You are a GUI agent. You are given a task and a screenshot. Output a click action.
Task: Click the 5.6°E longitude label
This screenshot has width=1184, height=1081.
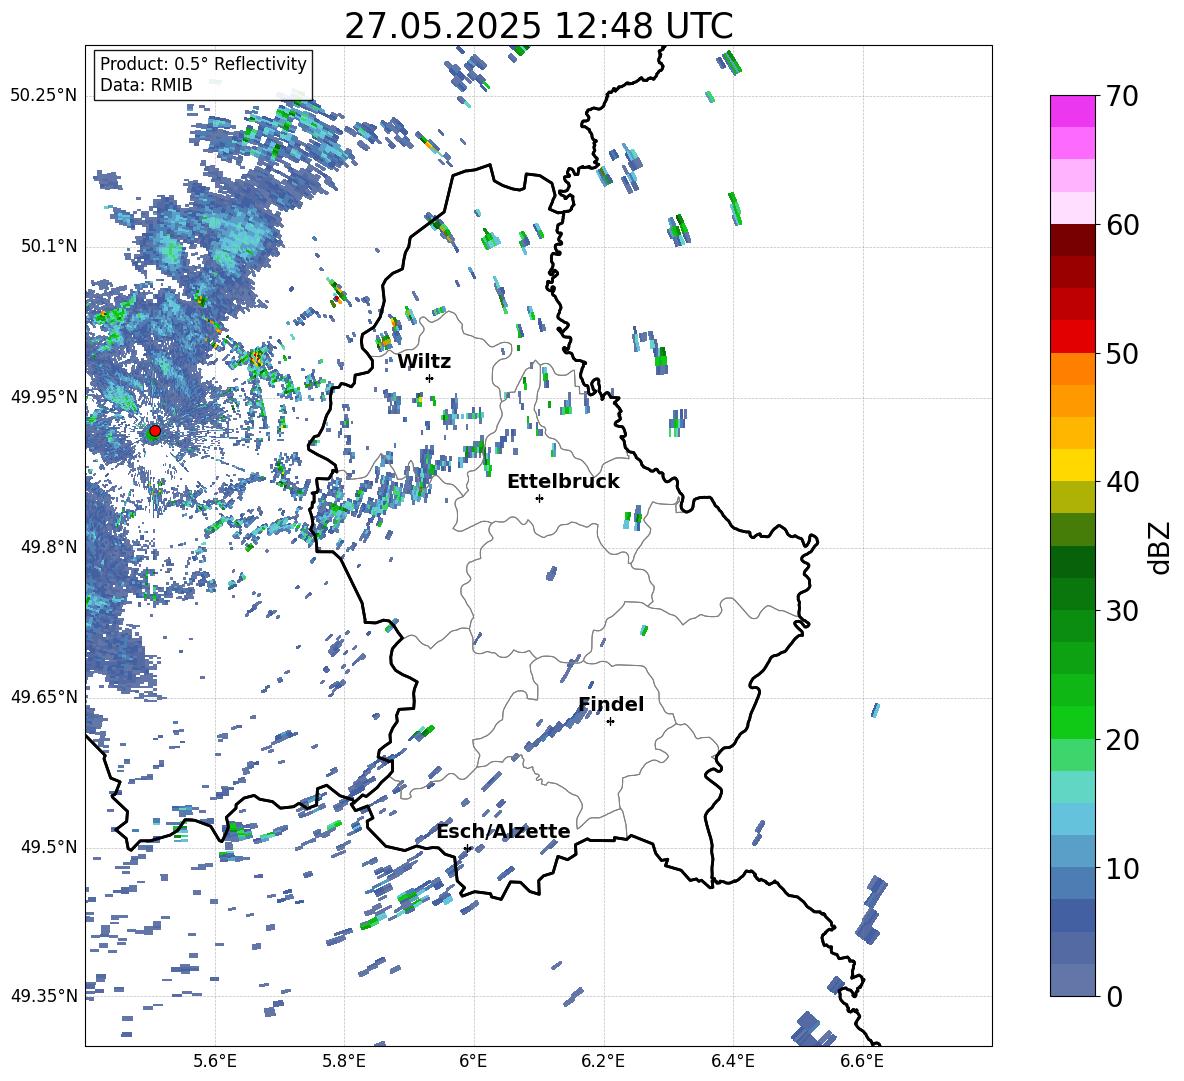[215, 1061]
